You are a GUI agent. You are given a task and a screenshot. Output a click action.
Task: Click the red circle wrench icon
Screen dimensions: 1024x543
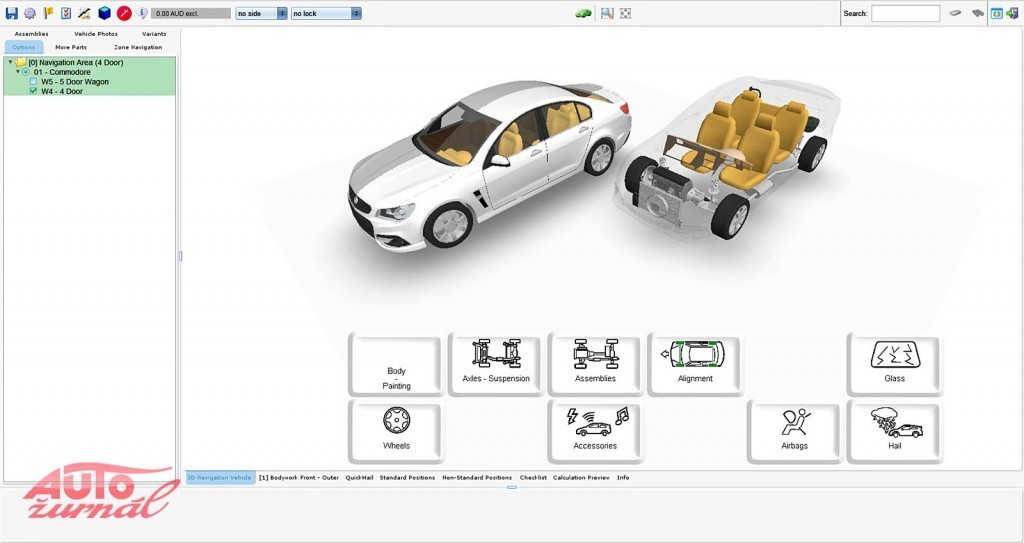point(124,13)
